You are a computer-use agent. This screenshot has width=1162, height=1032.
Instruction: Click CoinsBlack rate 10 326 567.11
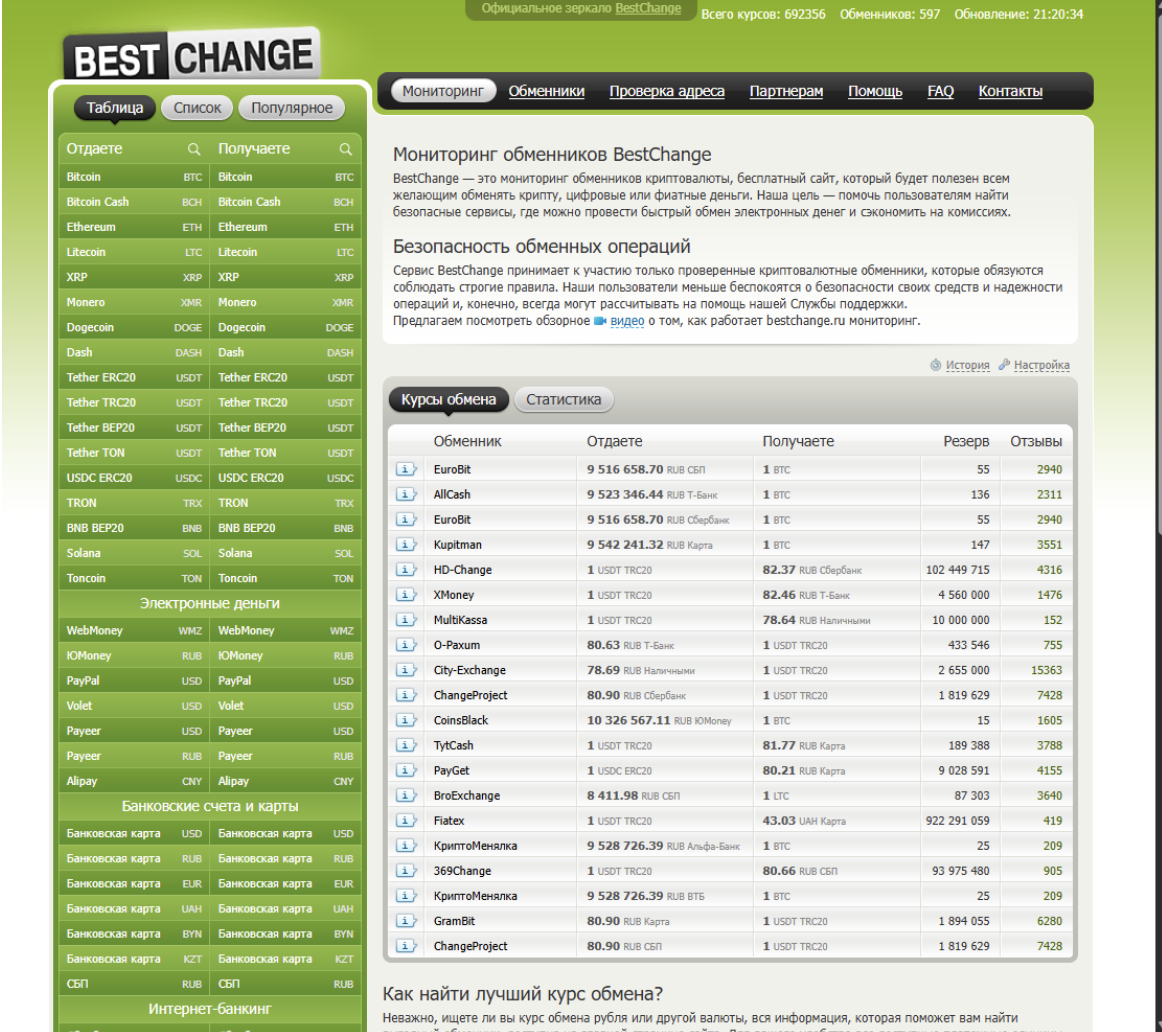[628, 720]
